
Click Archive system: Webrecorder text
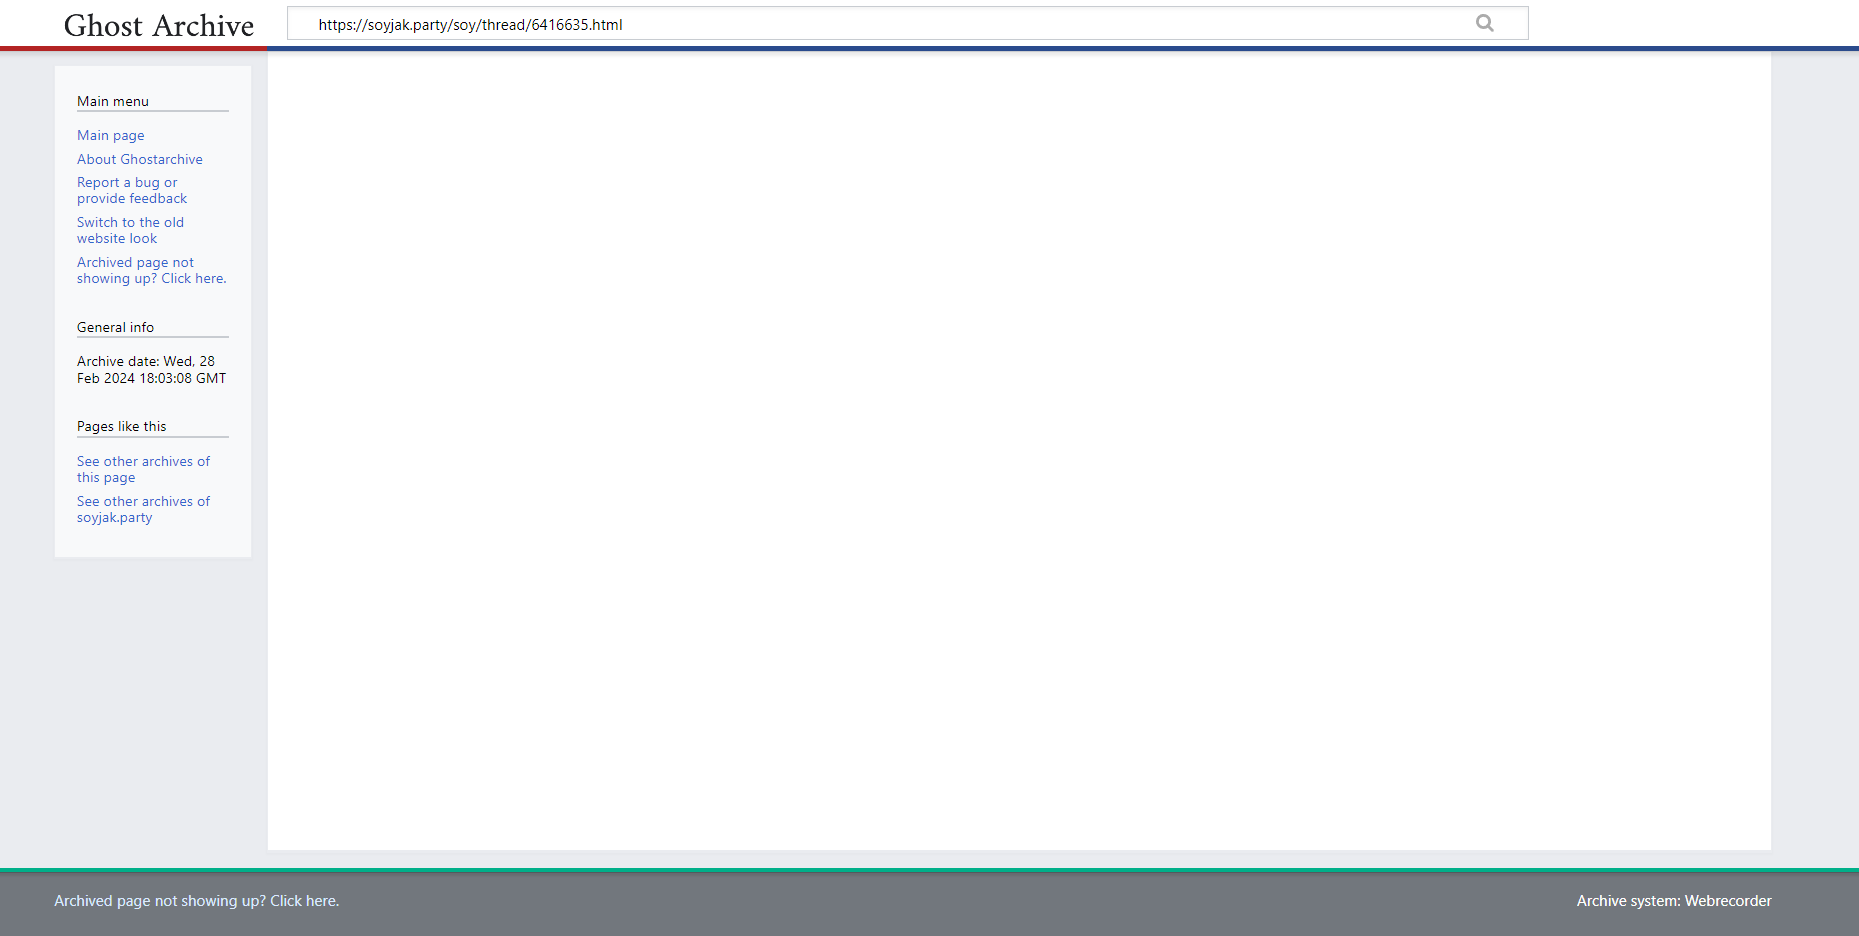point(1674,901)
